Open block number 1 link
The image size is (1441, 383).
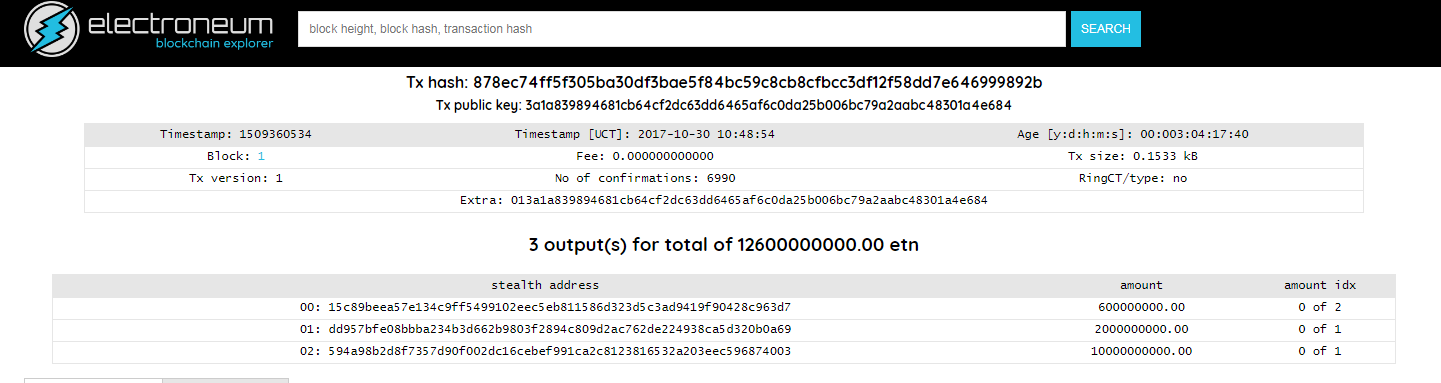point(261,156)
